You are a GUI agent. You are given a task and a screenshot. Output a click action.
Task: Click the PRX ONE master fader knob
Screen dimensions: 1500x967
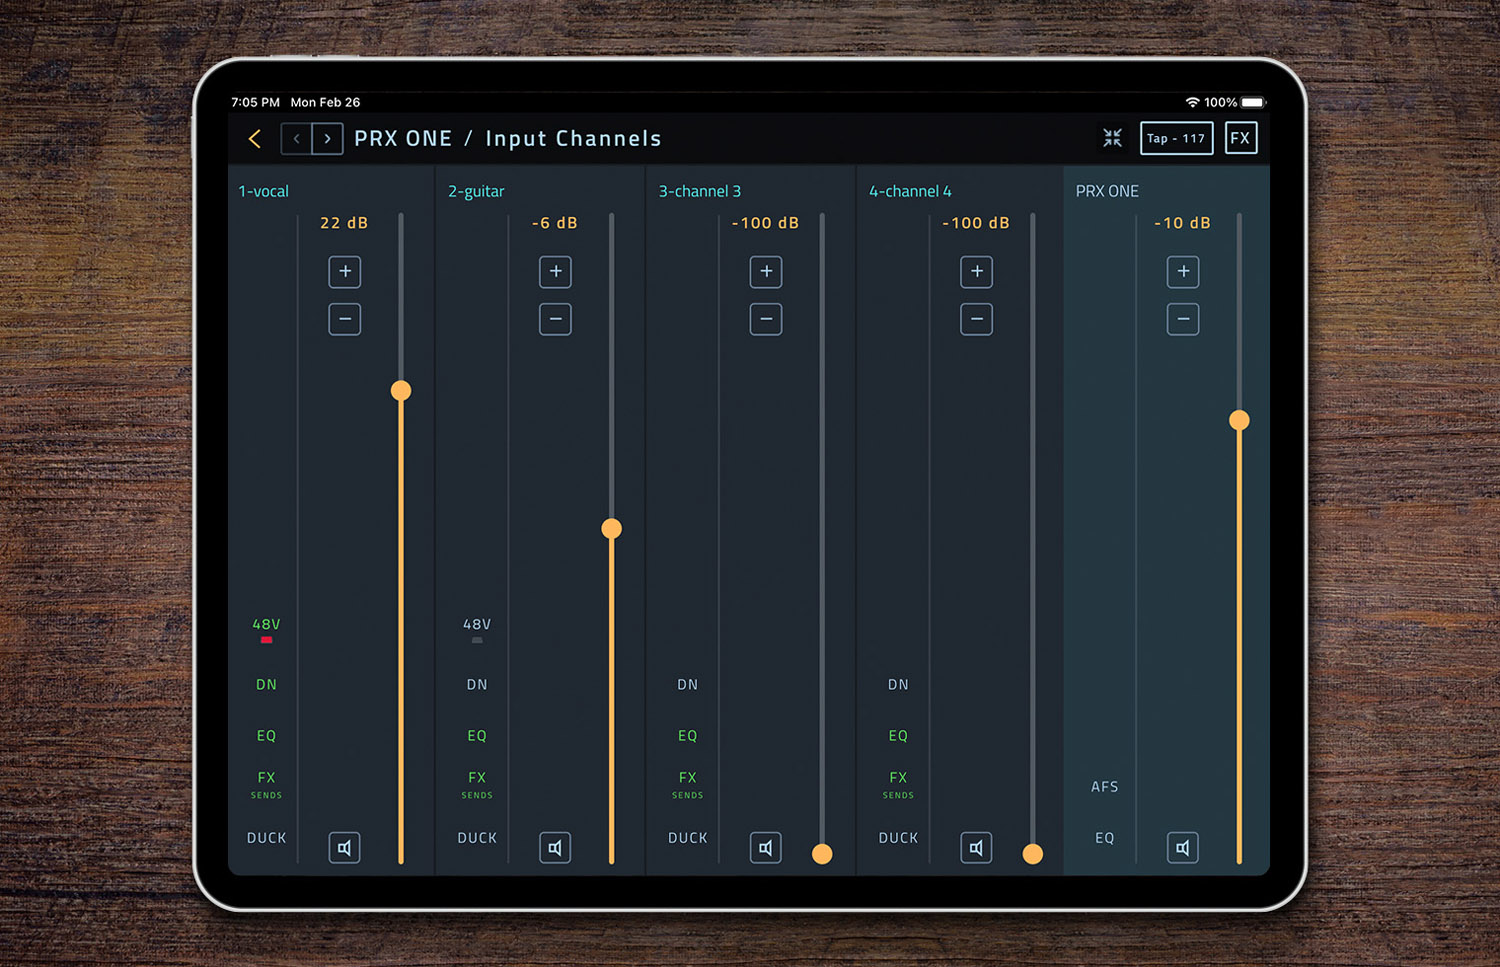(x=1239, y=421)
